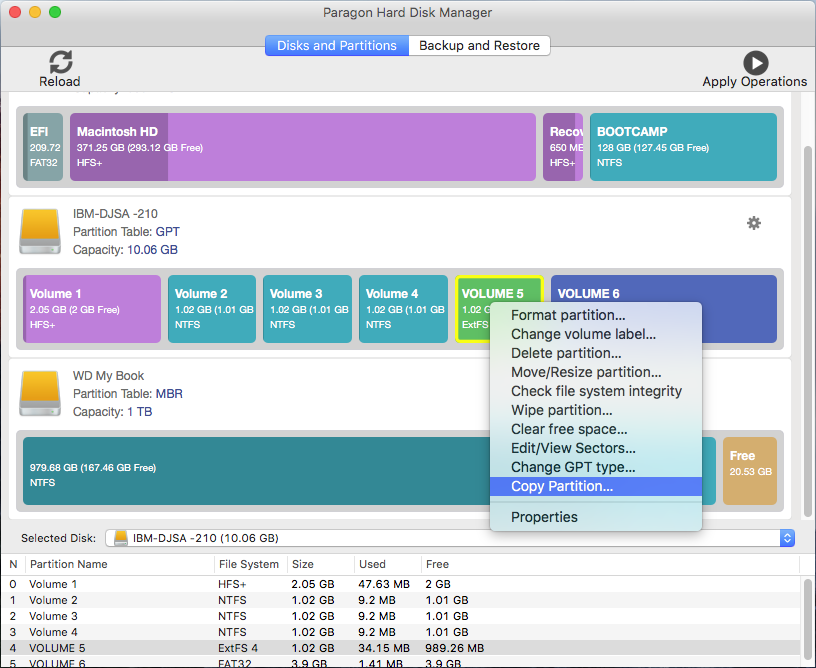Screen dimensions: 816x668
Task: Select the Macintosh HD partition block
Action: pos(303,147)
